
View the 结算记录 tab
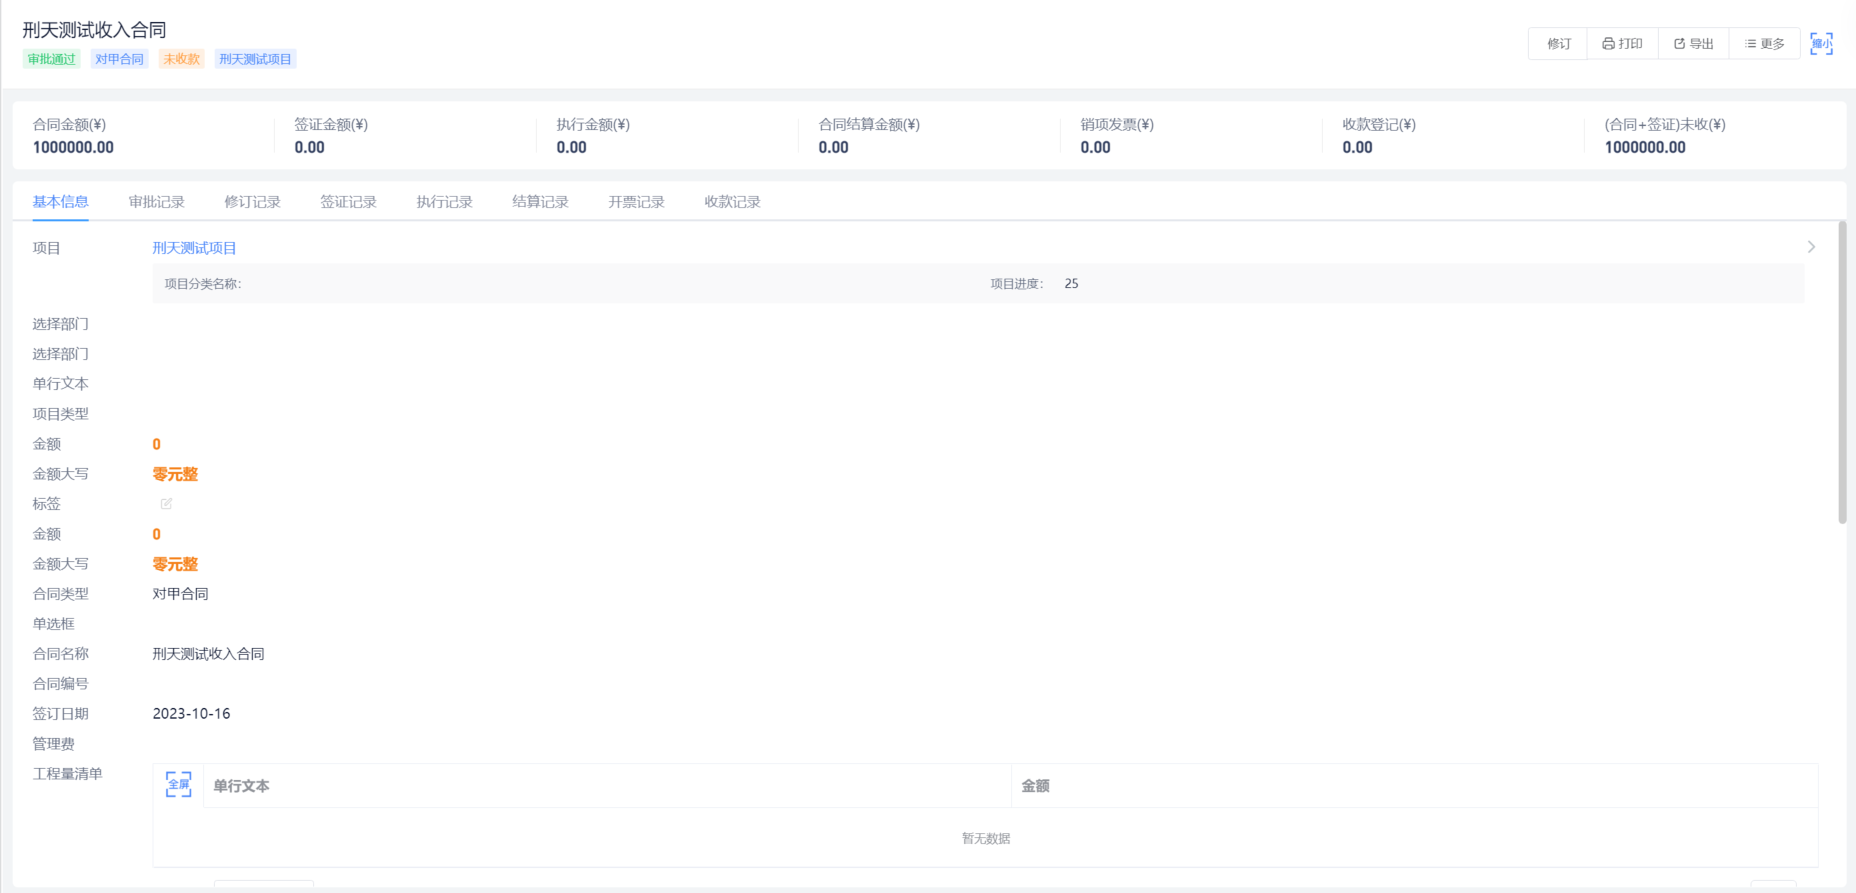point(540,202)
